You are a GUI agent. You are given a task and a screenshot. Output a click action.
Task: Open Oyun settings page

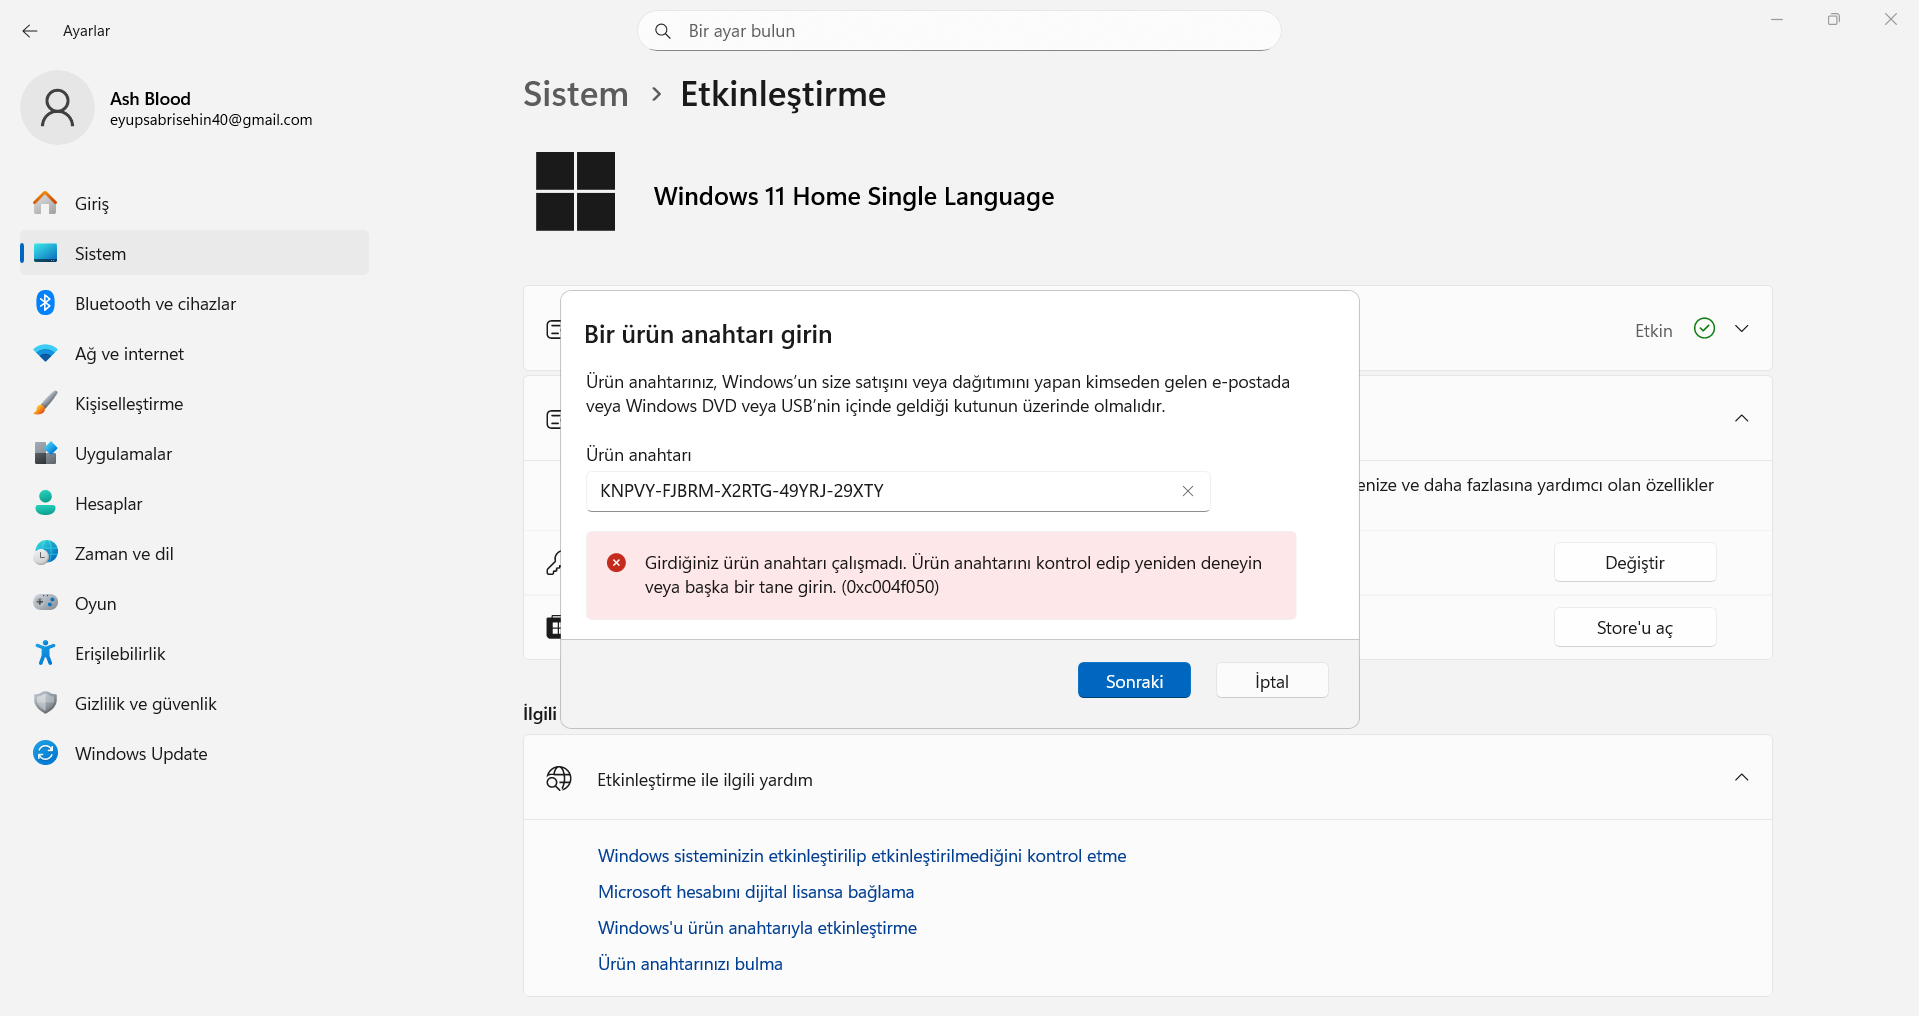pos(194,603)
